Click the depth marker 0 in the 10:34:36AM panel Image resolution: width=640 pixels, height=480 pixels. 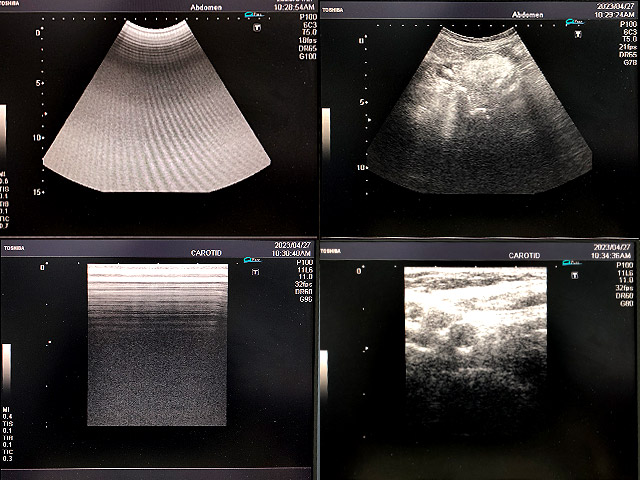coord(360,271)
